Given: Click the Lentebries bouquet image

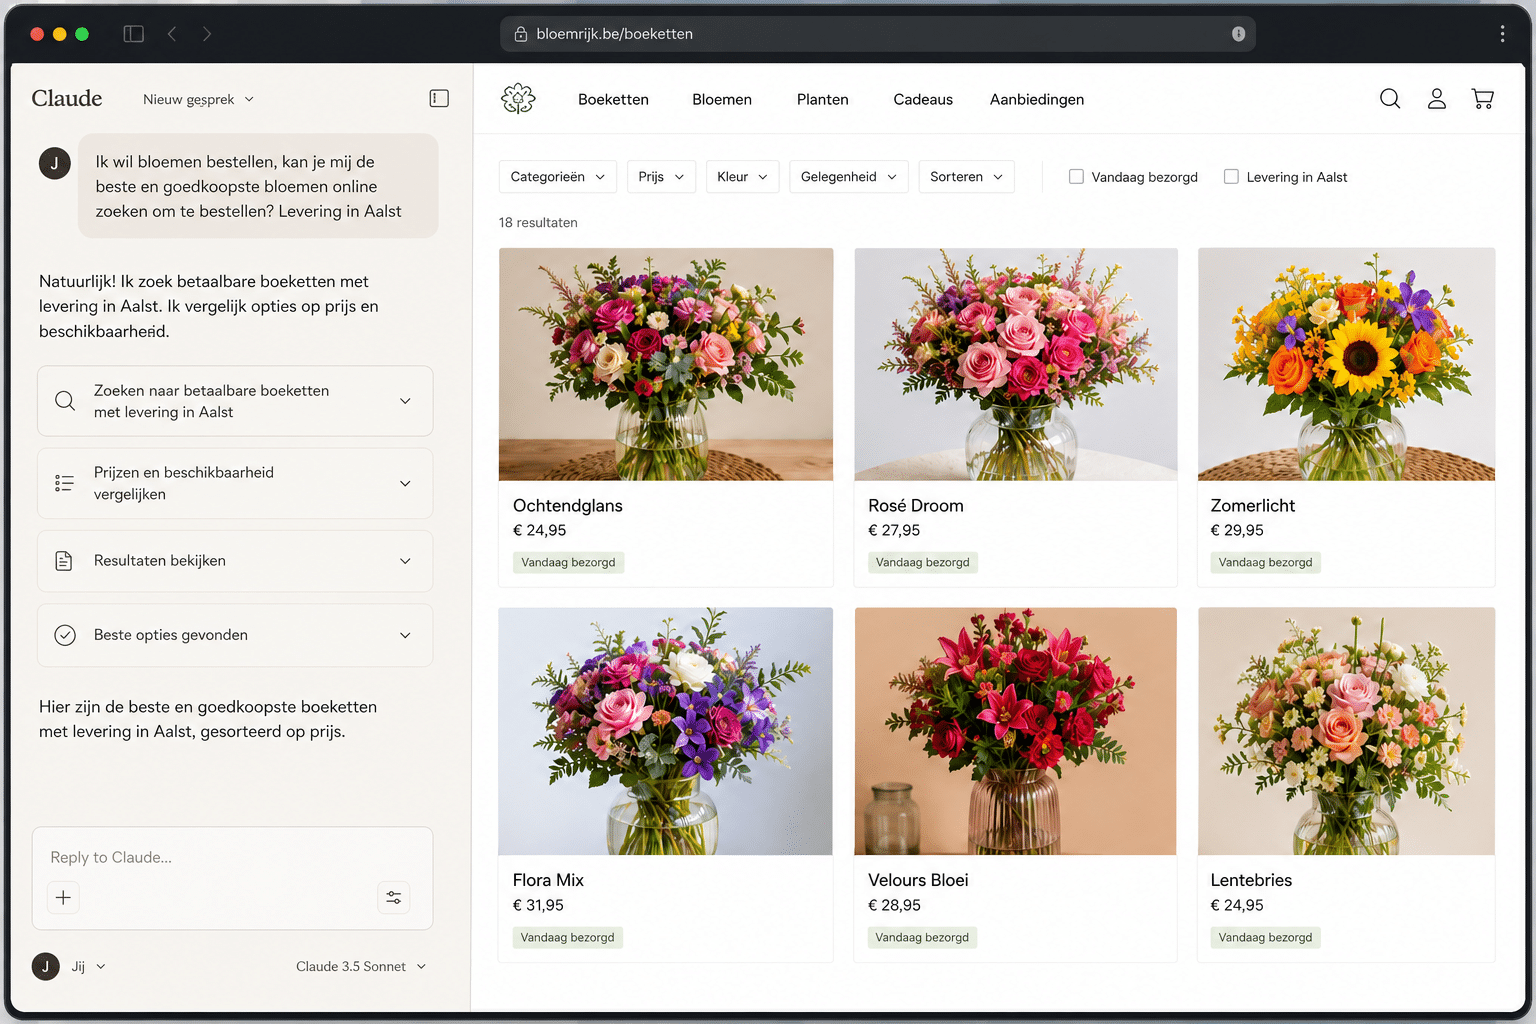Looking at the screenshot, I should (1346, 731).
